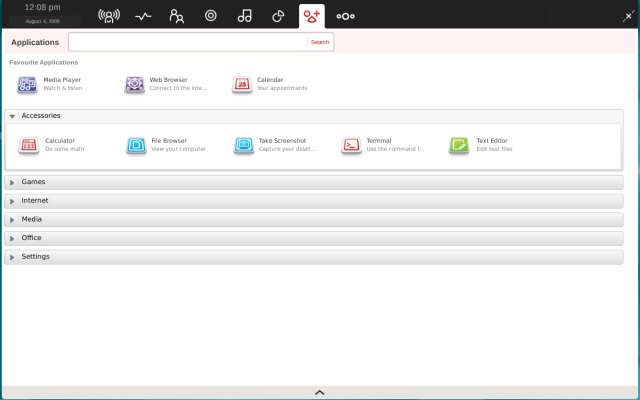Click the Search button
This screenshot has width=640, height=400.
(x=320, y=42)
